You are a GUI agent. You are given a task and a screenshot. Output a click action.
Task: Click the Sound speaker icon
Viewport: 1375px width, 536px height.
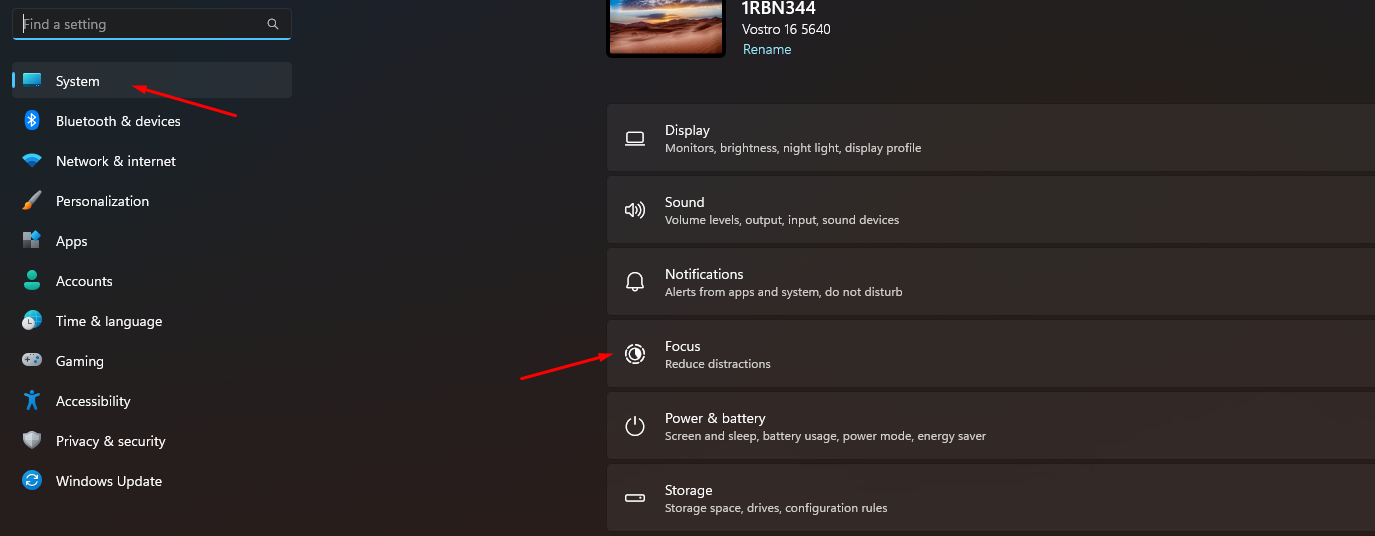634,210
